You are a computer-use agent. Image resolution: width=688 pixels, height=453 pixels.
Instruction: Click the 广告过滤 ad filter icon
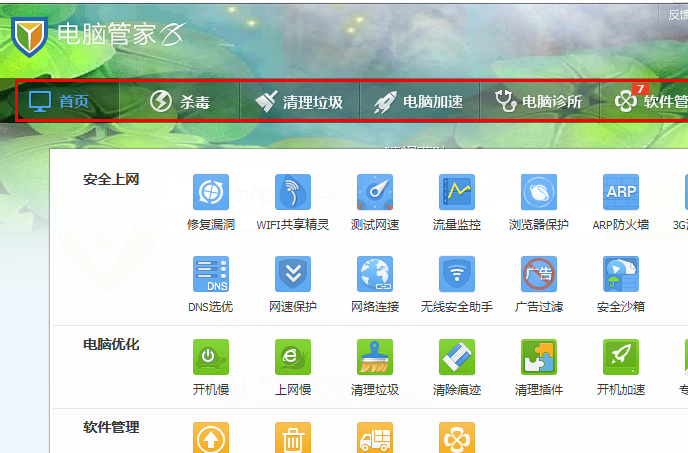pos(538,274)
